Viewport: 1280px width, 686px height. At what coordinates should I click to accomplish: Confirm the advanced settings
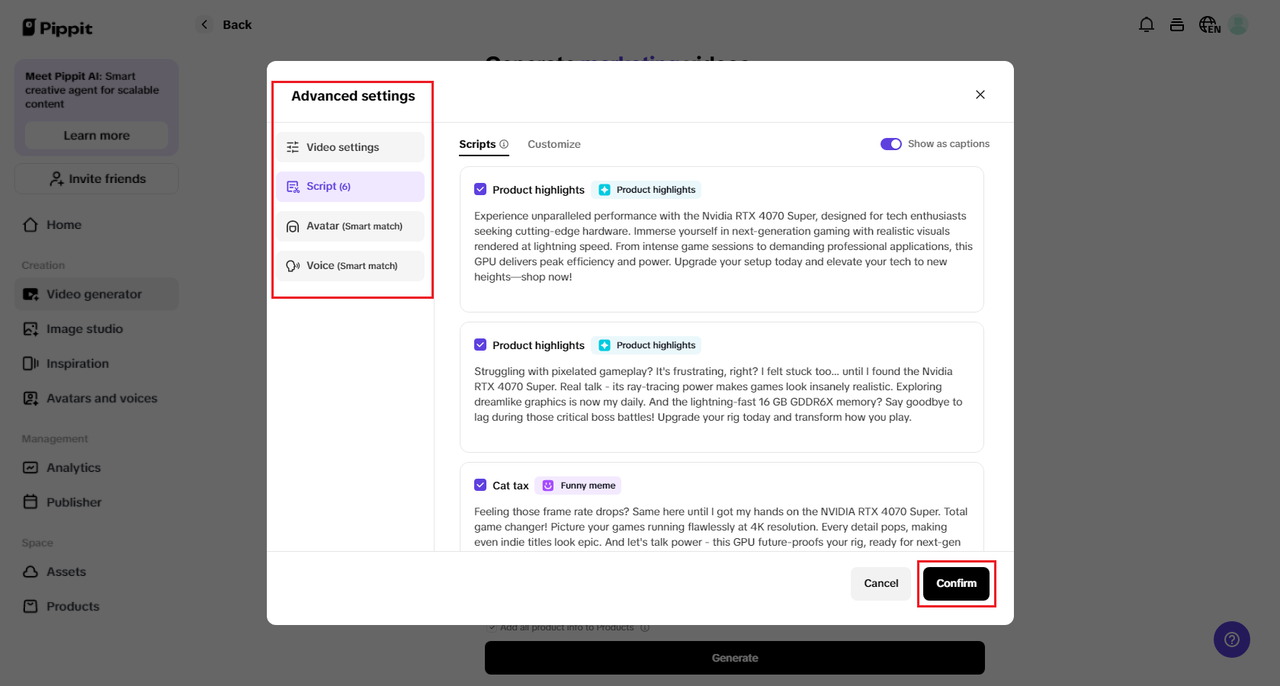[x=956, y=583]
